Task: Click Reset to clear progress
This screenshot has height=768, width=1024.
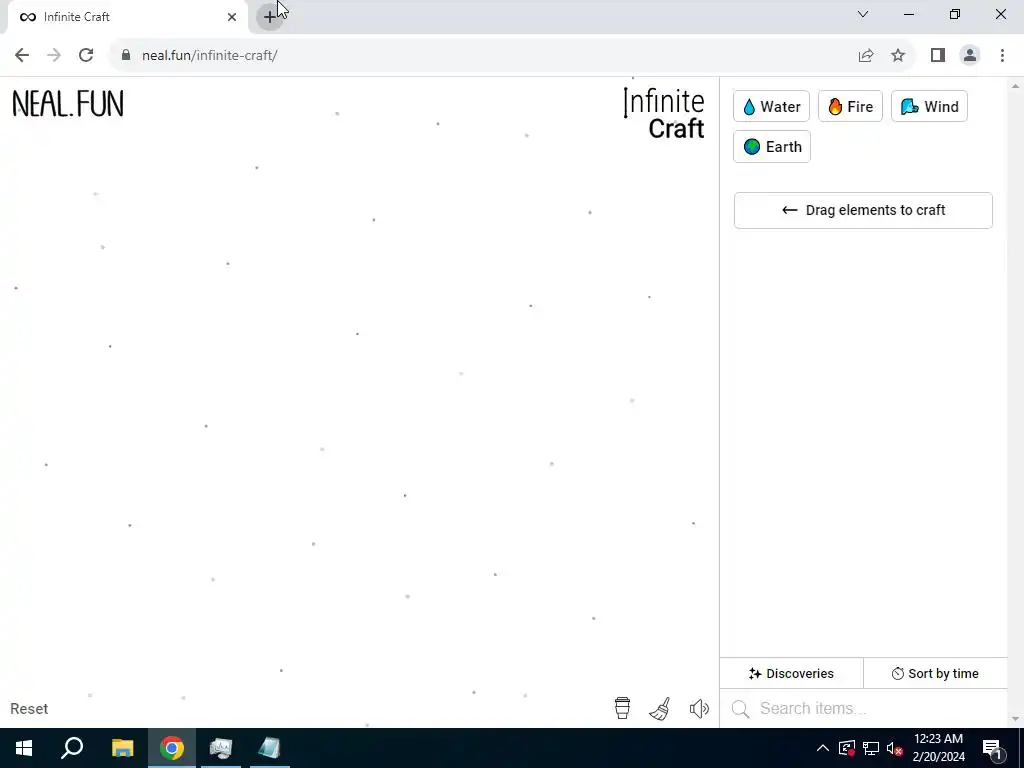Action: point(29,709)
